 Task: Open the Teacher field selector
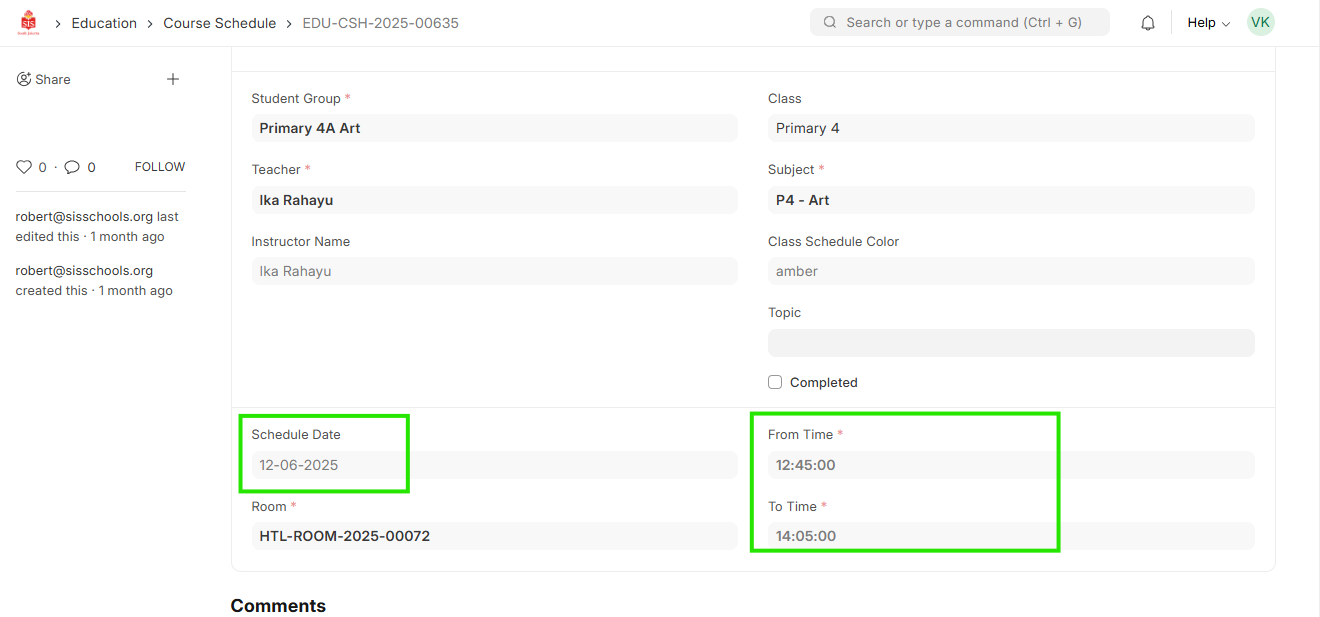tap(494, 200)
